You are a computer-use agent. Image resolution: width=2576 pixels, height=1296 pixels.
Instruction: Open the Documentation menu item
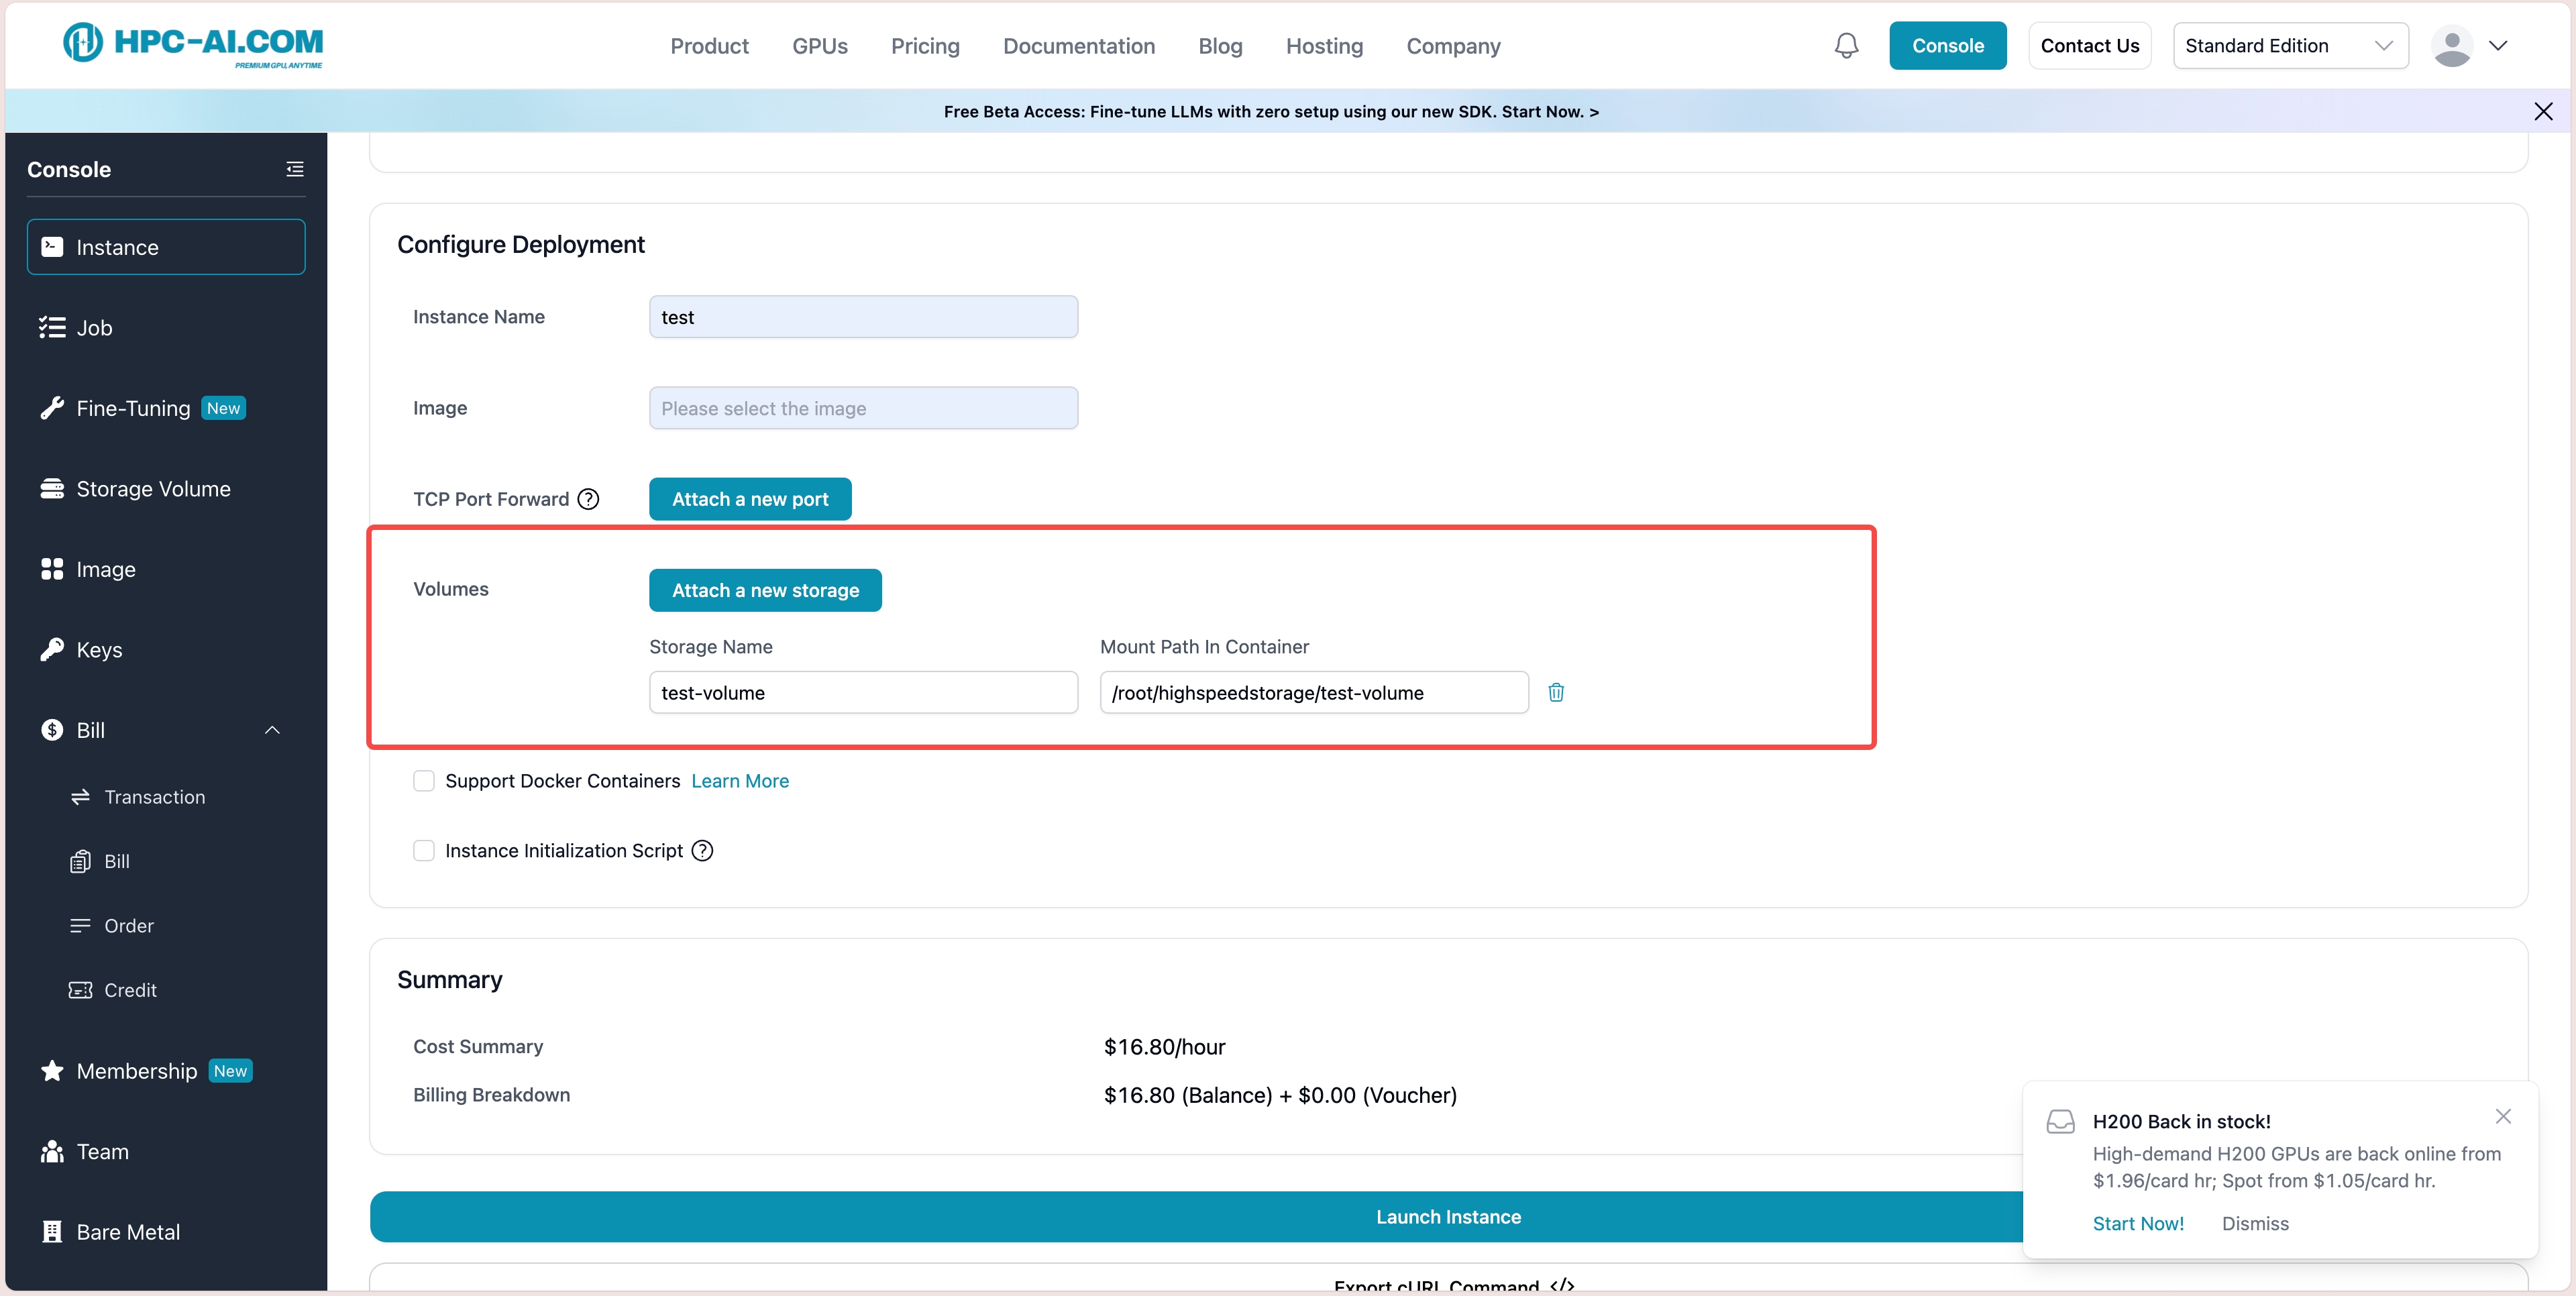tap(1078, 46)
